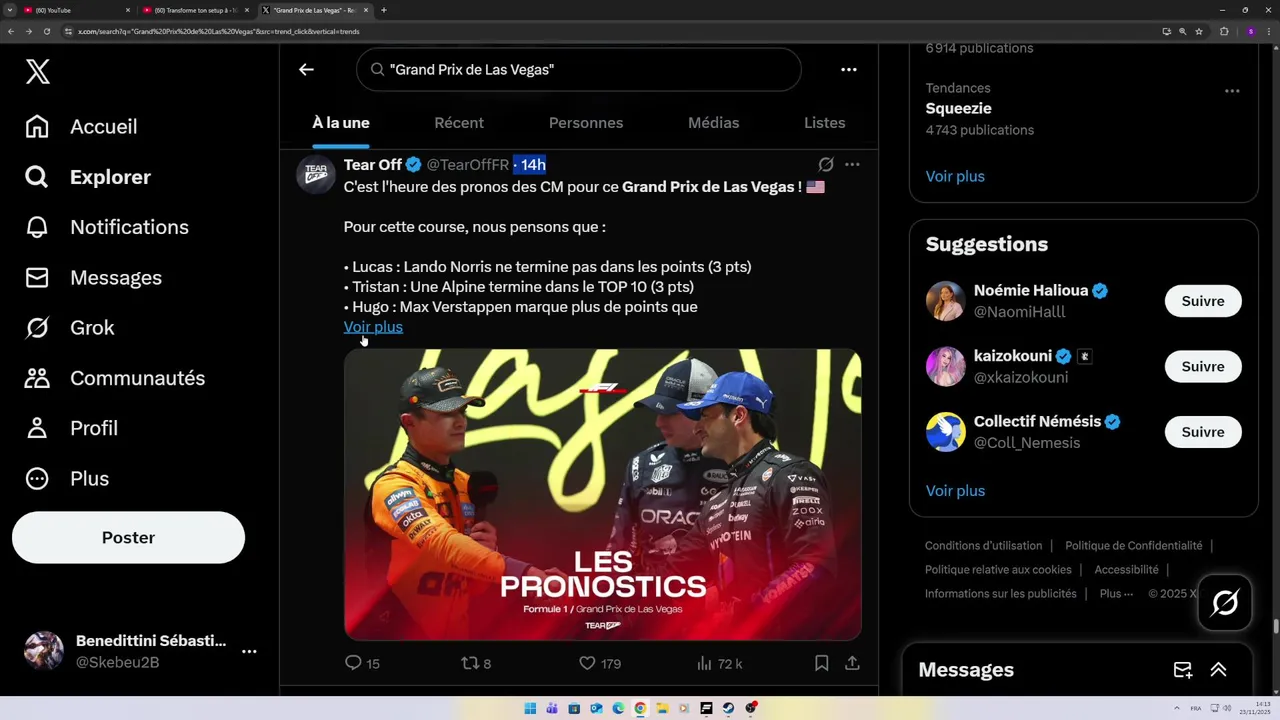This screenshot has height=720, width=1280.
Task: Open new message icon in Messages
Action: tap(1183, 670)
